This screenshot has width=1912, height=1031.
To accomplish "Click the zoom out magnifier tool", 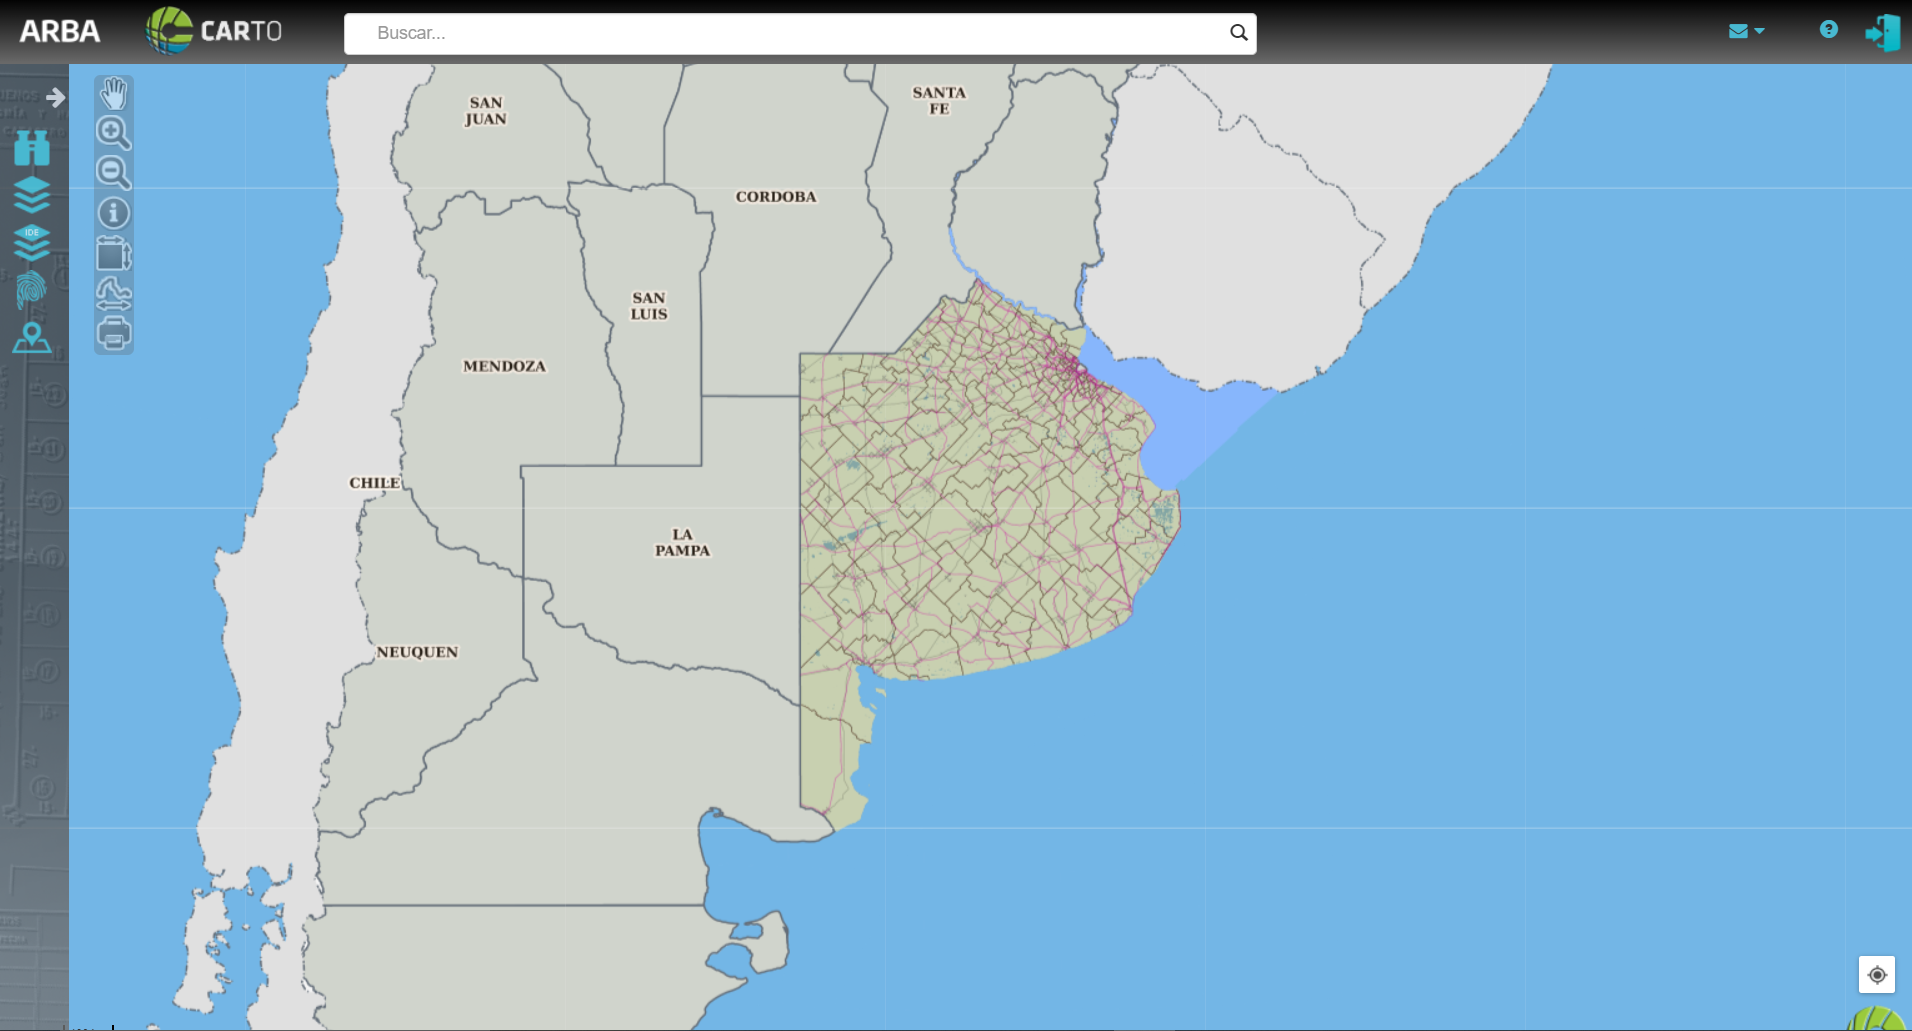I will [x=113, y=173].
